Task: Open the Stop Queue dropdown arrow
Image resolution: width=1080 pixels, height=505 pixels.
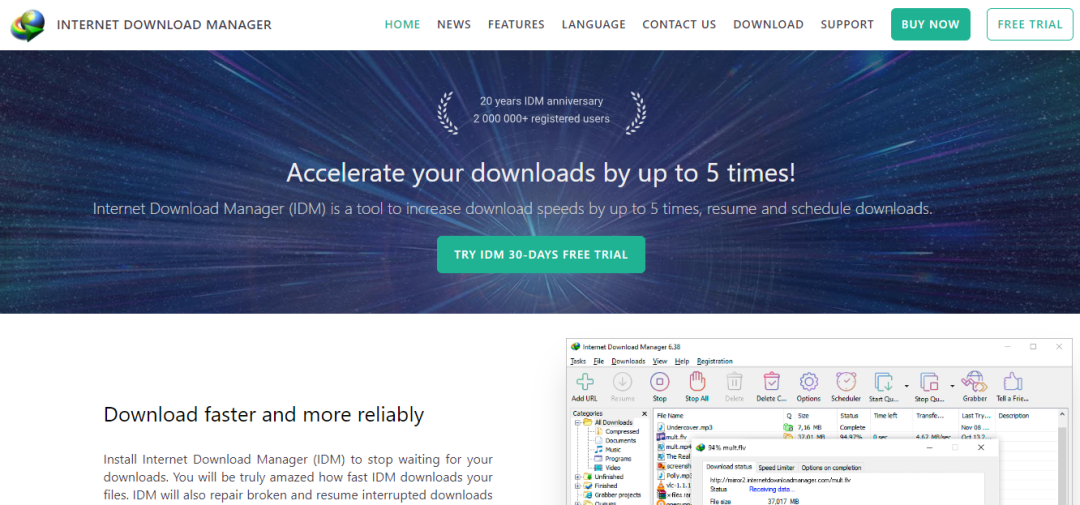Action: point(952,385)
